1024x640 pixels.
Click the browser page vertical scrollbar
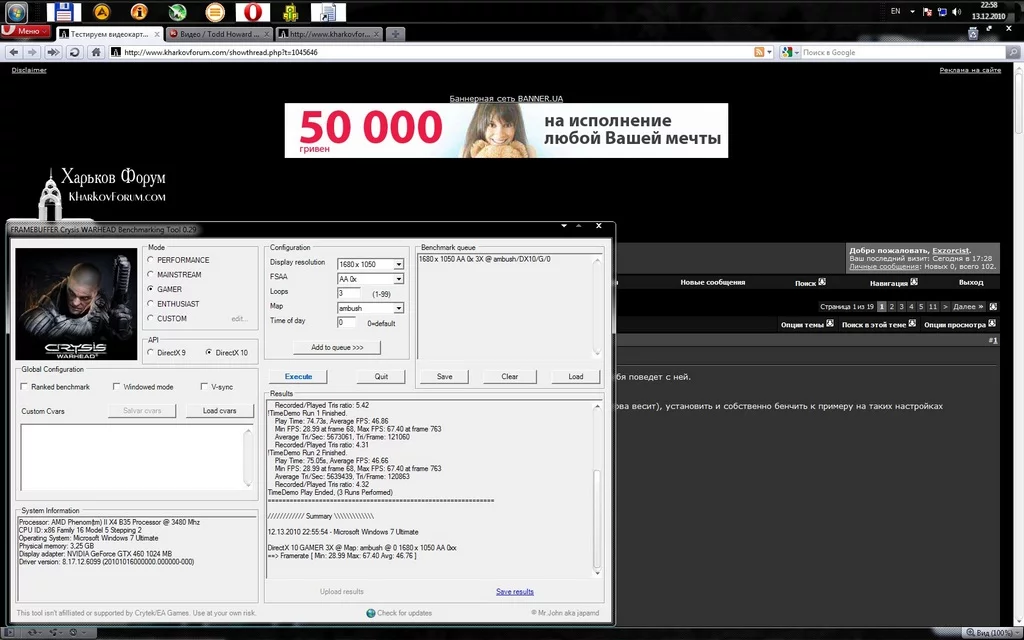pos(1019,343)
